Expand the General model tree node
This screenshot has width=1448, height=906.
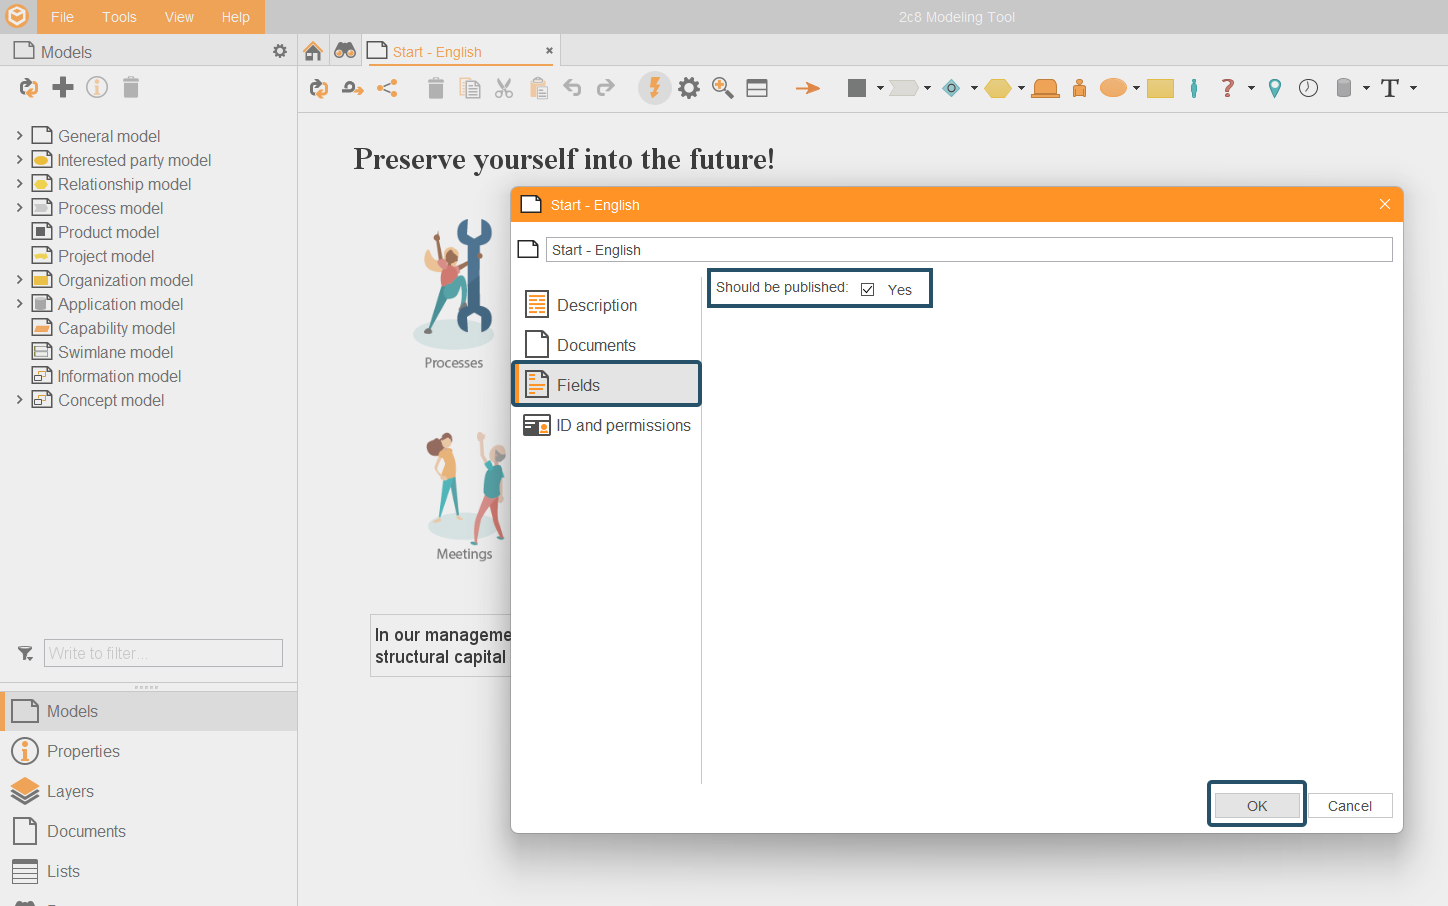(19, 135)
